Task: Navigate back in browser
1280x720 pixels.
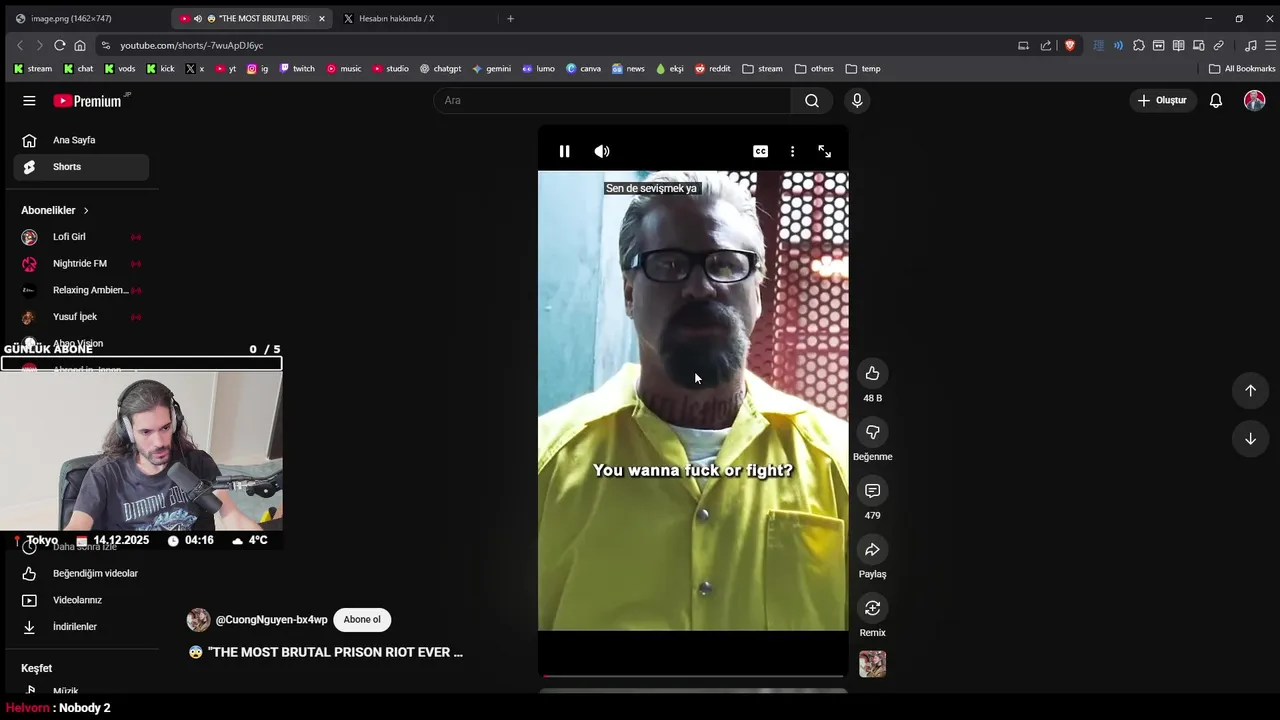Action: (20, 45)
